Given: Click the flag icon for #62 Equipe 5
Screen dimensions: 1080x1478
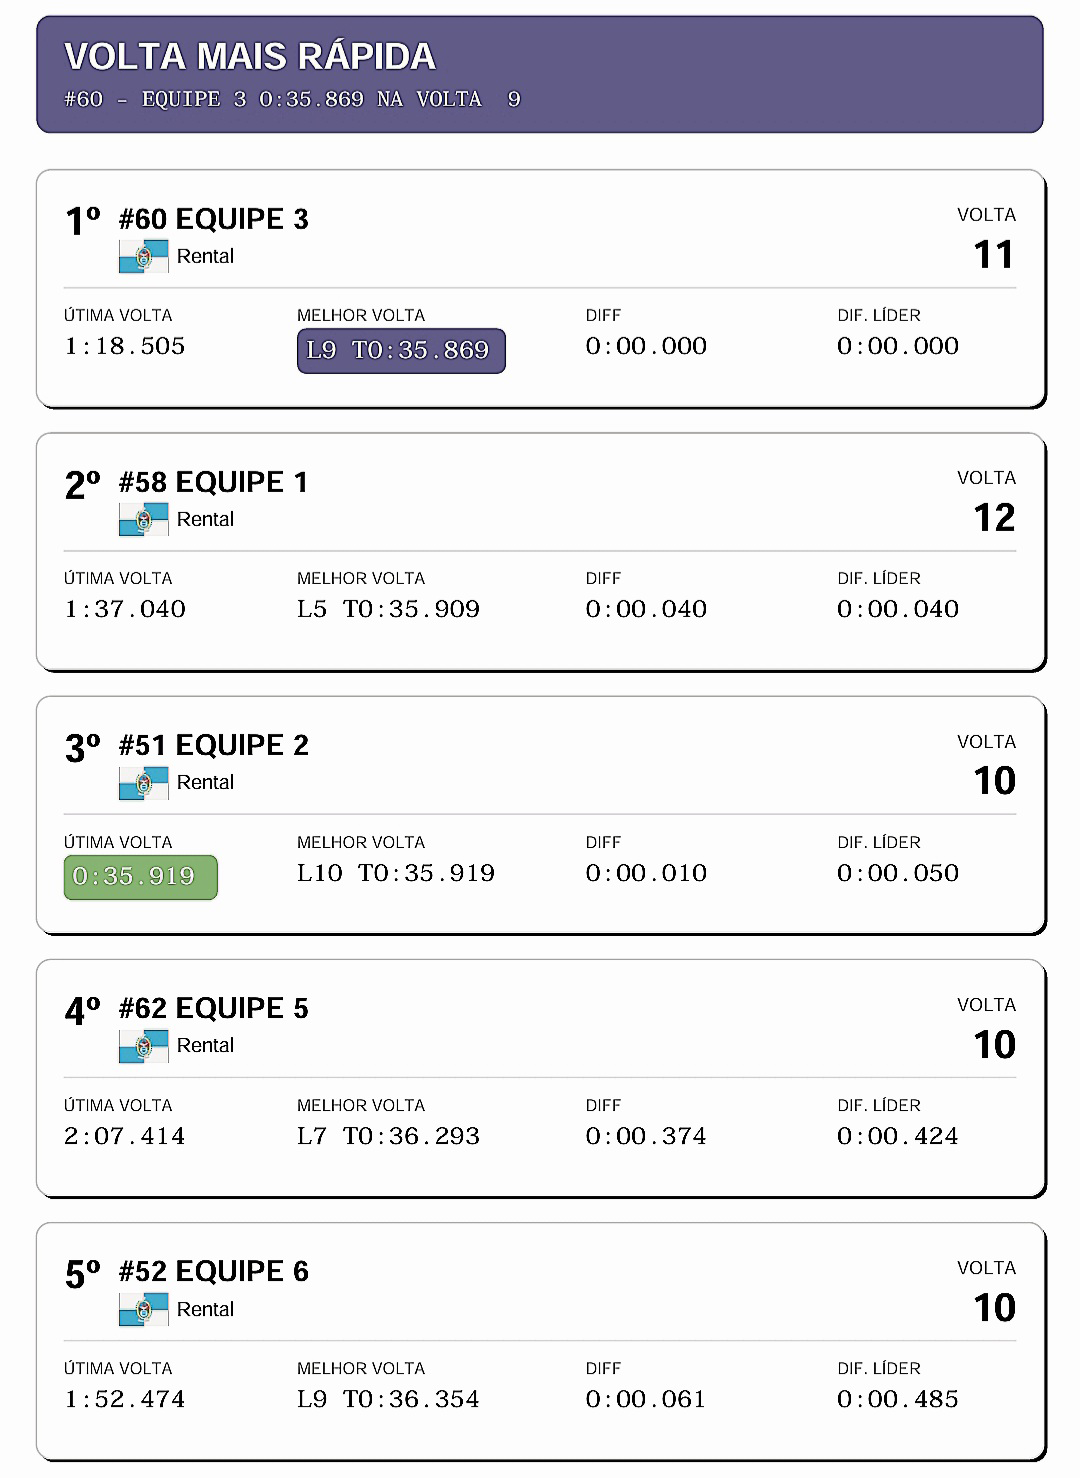Looking at the screenshot, I should coord(143,1046).
